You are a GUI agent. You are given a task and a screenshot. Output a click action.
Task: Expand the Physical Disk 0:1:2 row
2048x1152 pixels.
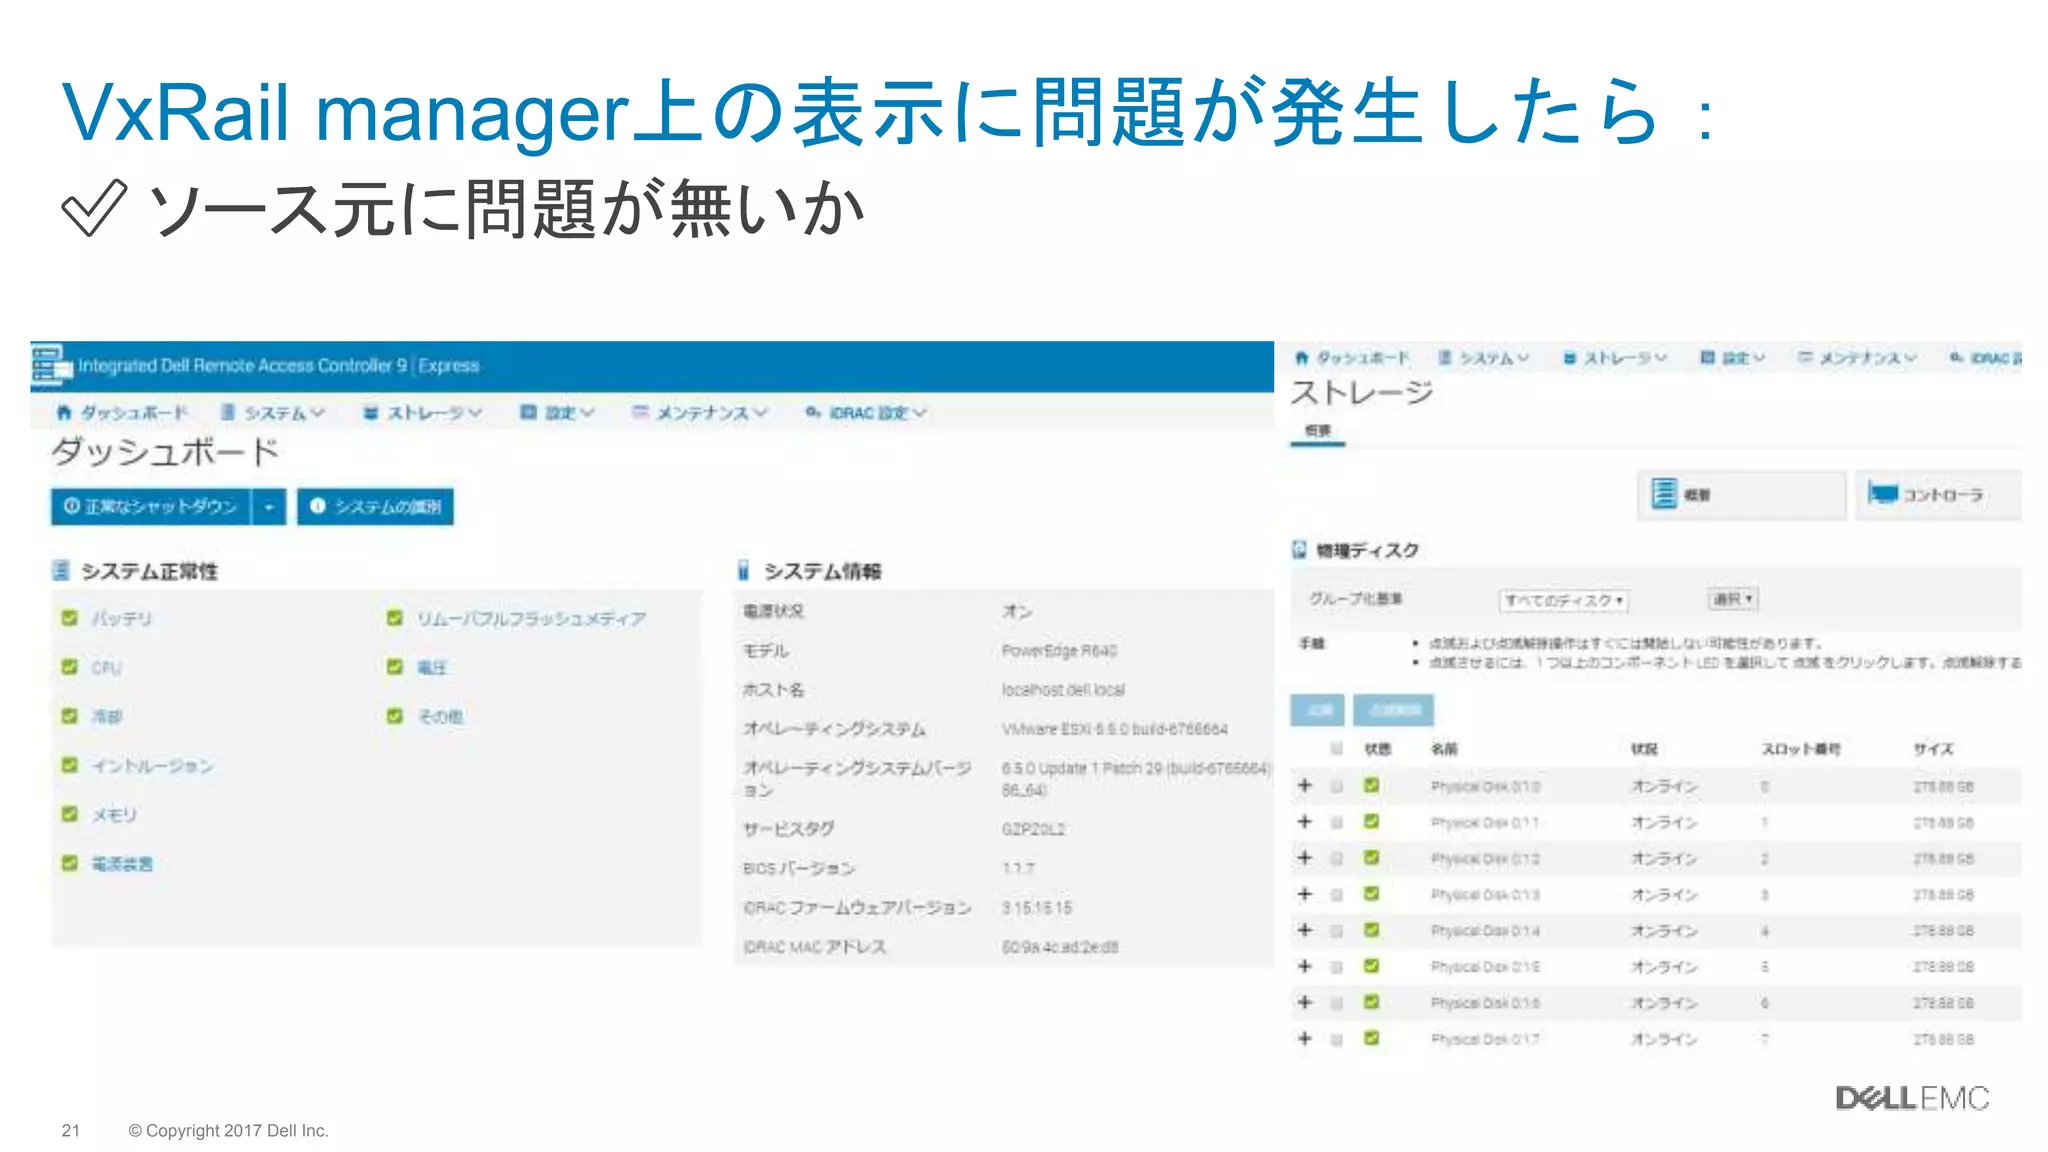pos(1305,858)
